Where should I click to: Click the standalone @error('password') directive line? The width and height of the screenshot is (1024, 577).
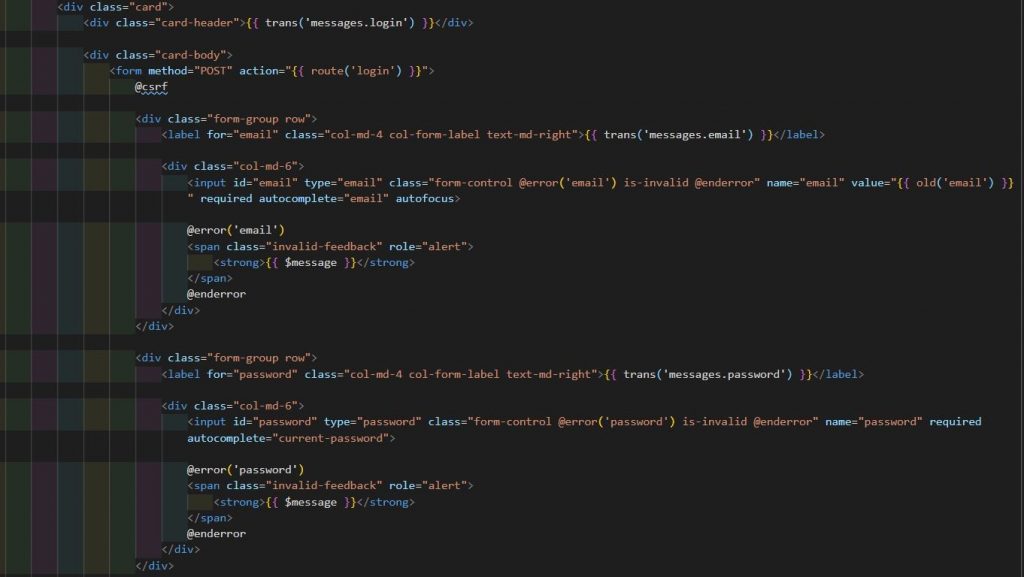click(246, 469)
